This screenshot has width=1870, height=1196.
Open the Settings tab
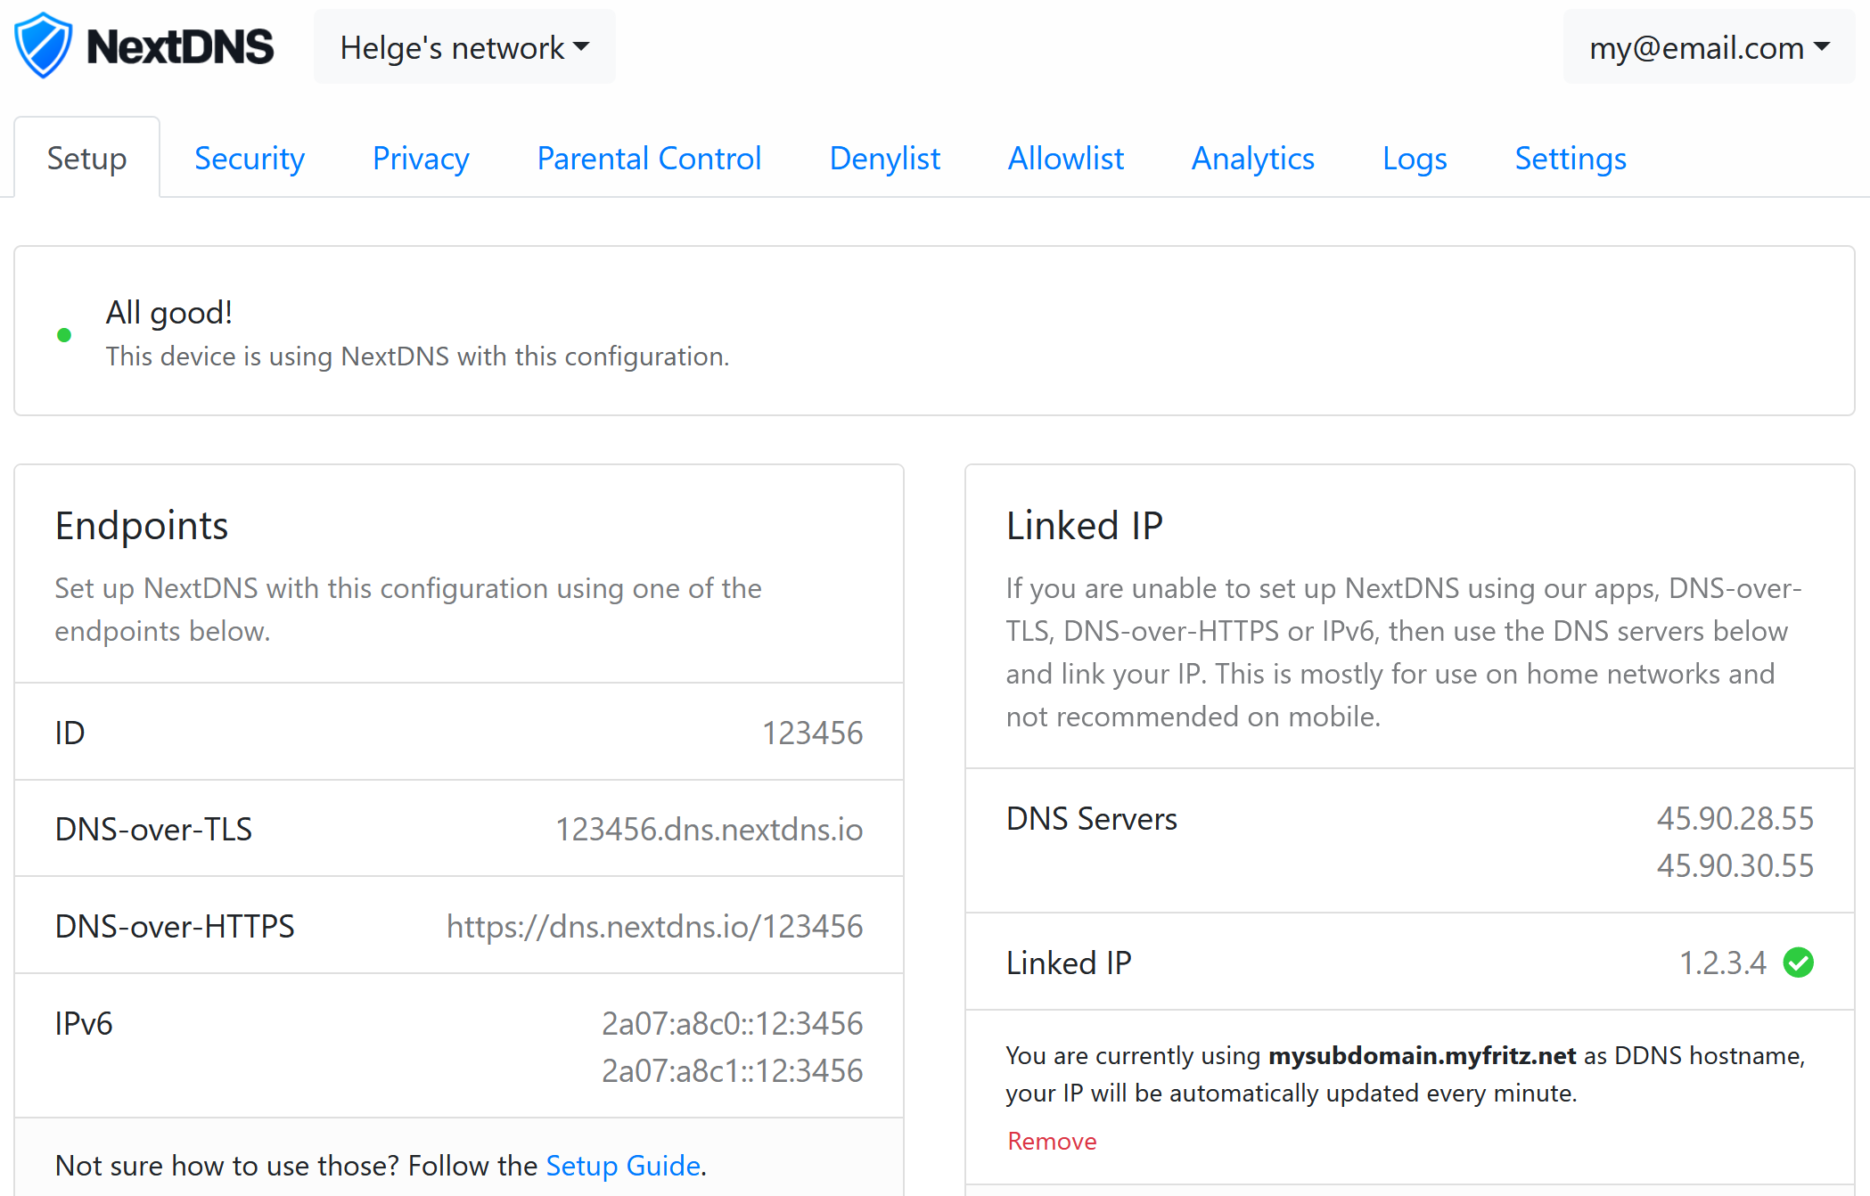1569,158
